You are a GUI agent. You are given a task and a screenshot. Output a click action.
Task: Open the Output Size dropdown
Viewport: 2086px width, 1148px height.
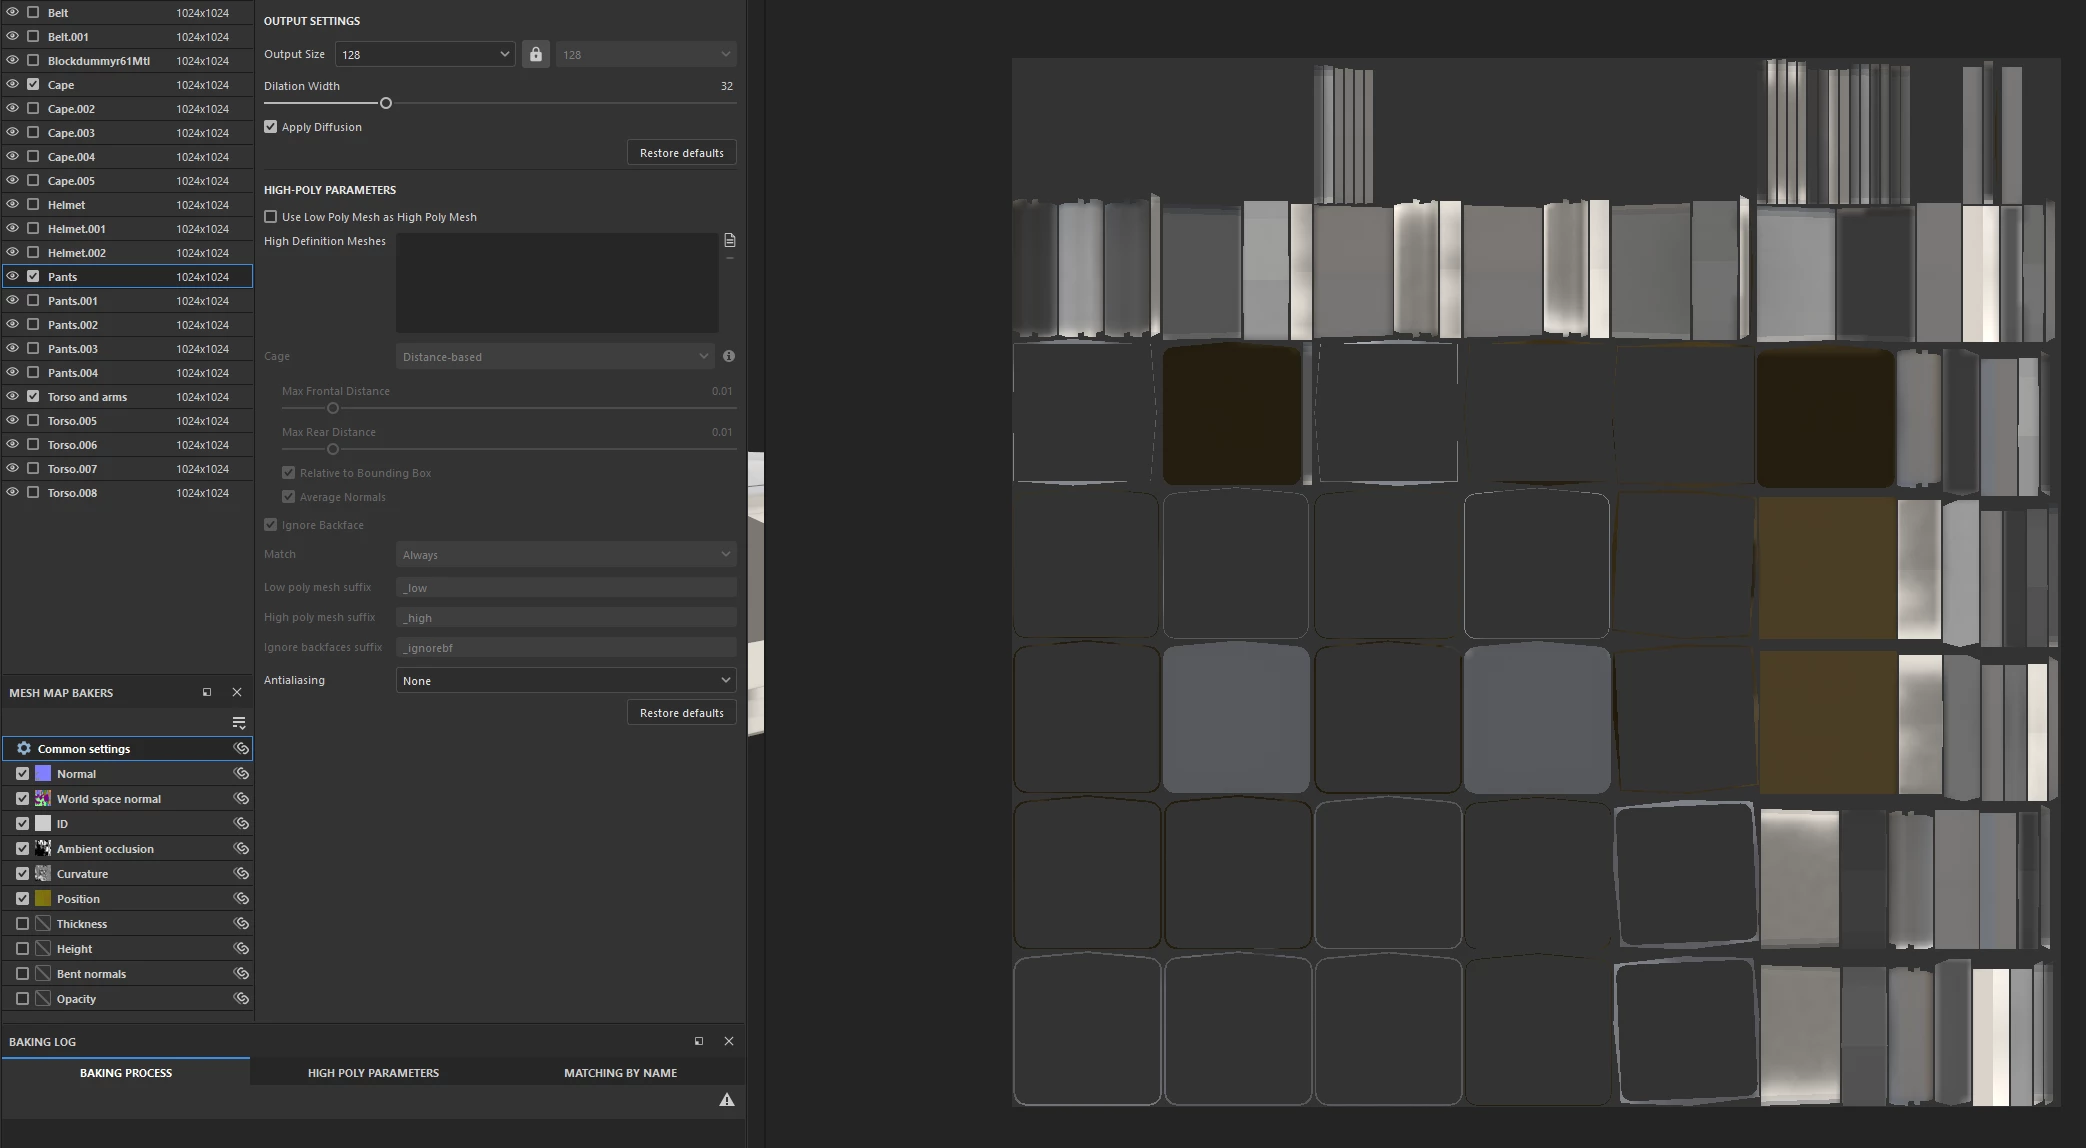pyautogui.click(x=425, y=54)
